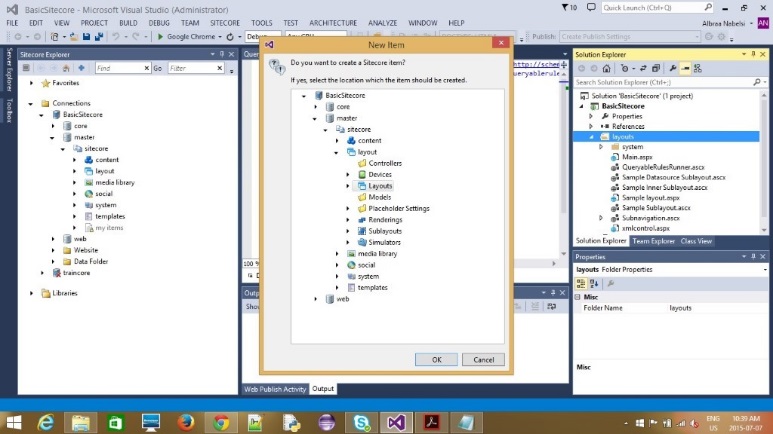
Task: Open the DEBUG menu
Action: [x=159, y=23]
